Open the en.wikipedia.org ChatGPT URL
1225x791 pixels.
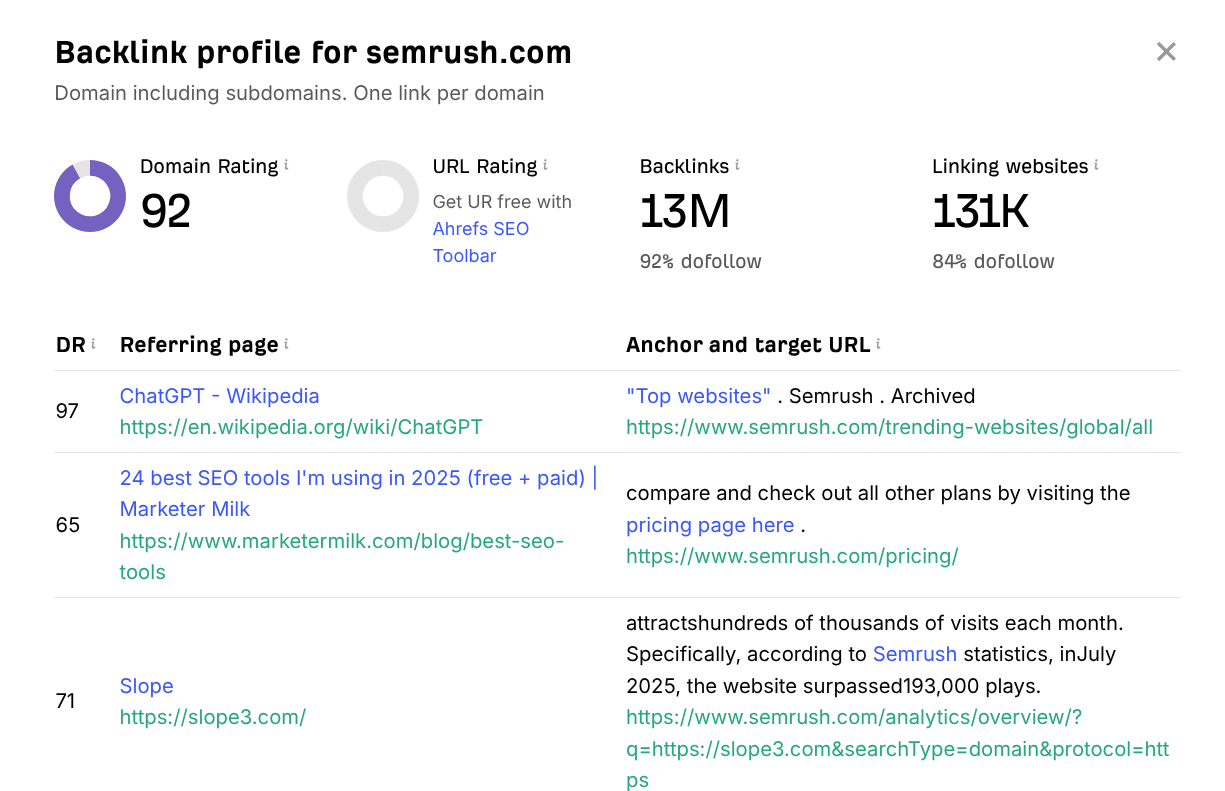[x=301, y=427]
